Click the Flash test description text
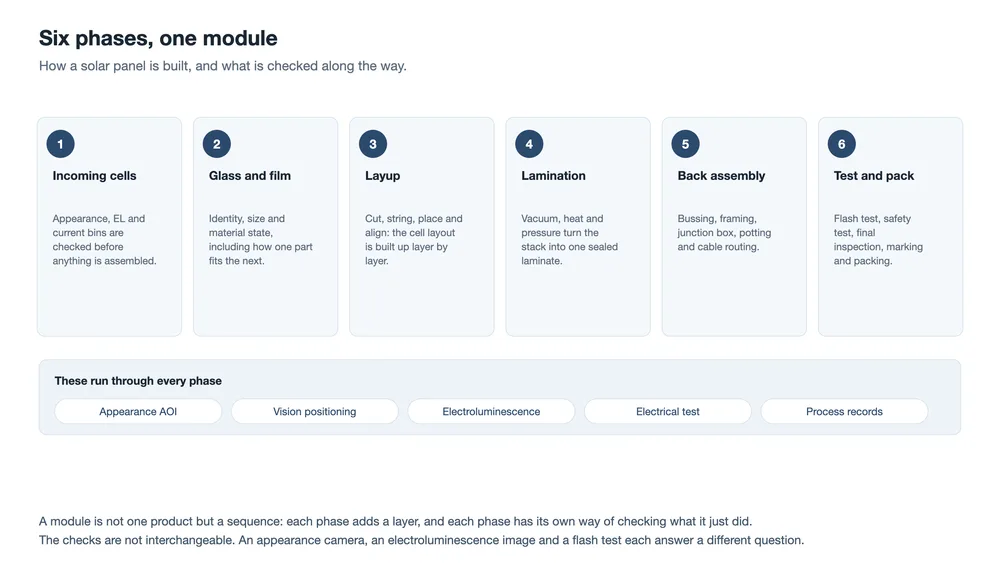This screenshot has width=1000, height=563. [x=878, y=240]
